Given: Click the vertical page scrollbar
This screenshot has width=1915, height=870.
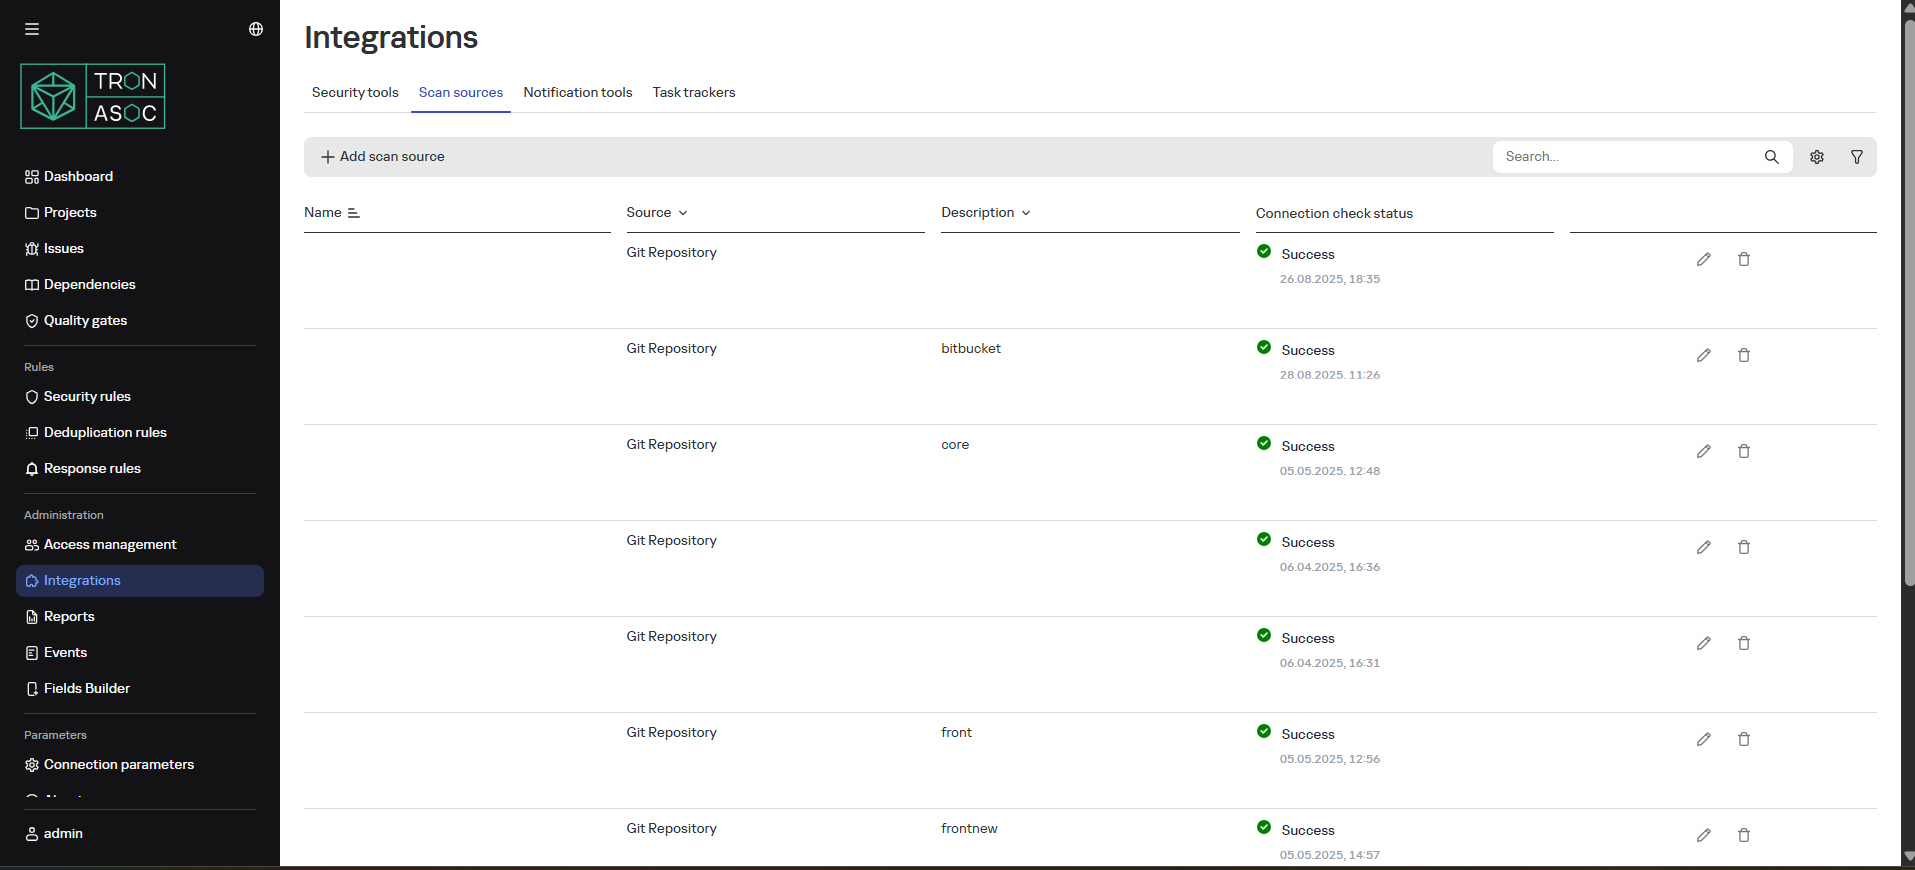Looking at the screenshot, I should (1908, 300).
